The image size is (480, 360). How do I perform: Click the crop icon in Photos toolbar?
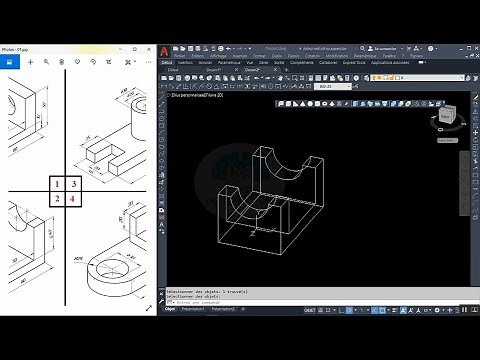[109, 62]
